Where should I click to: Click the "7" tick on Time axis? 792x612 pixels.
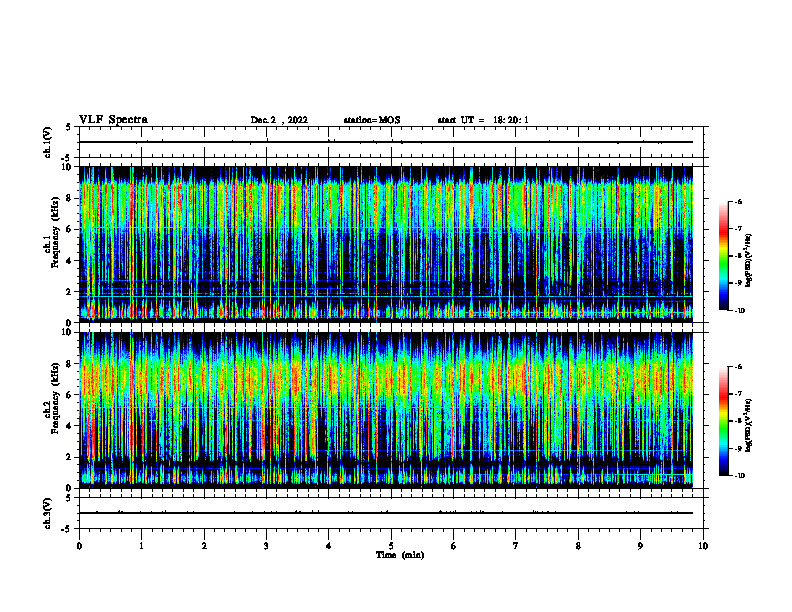pos(516,546)
